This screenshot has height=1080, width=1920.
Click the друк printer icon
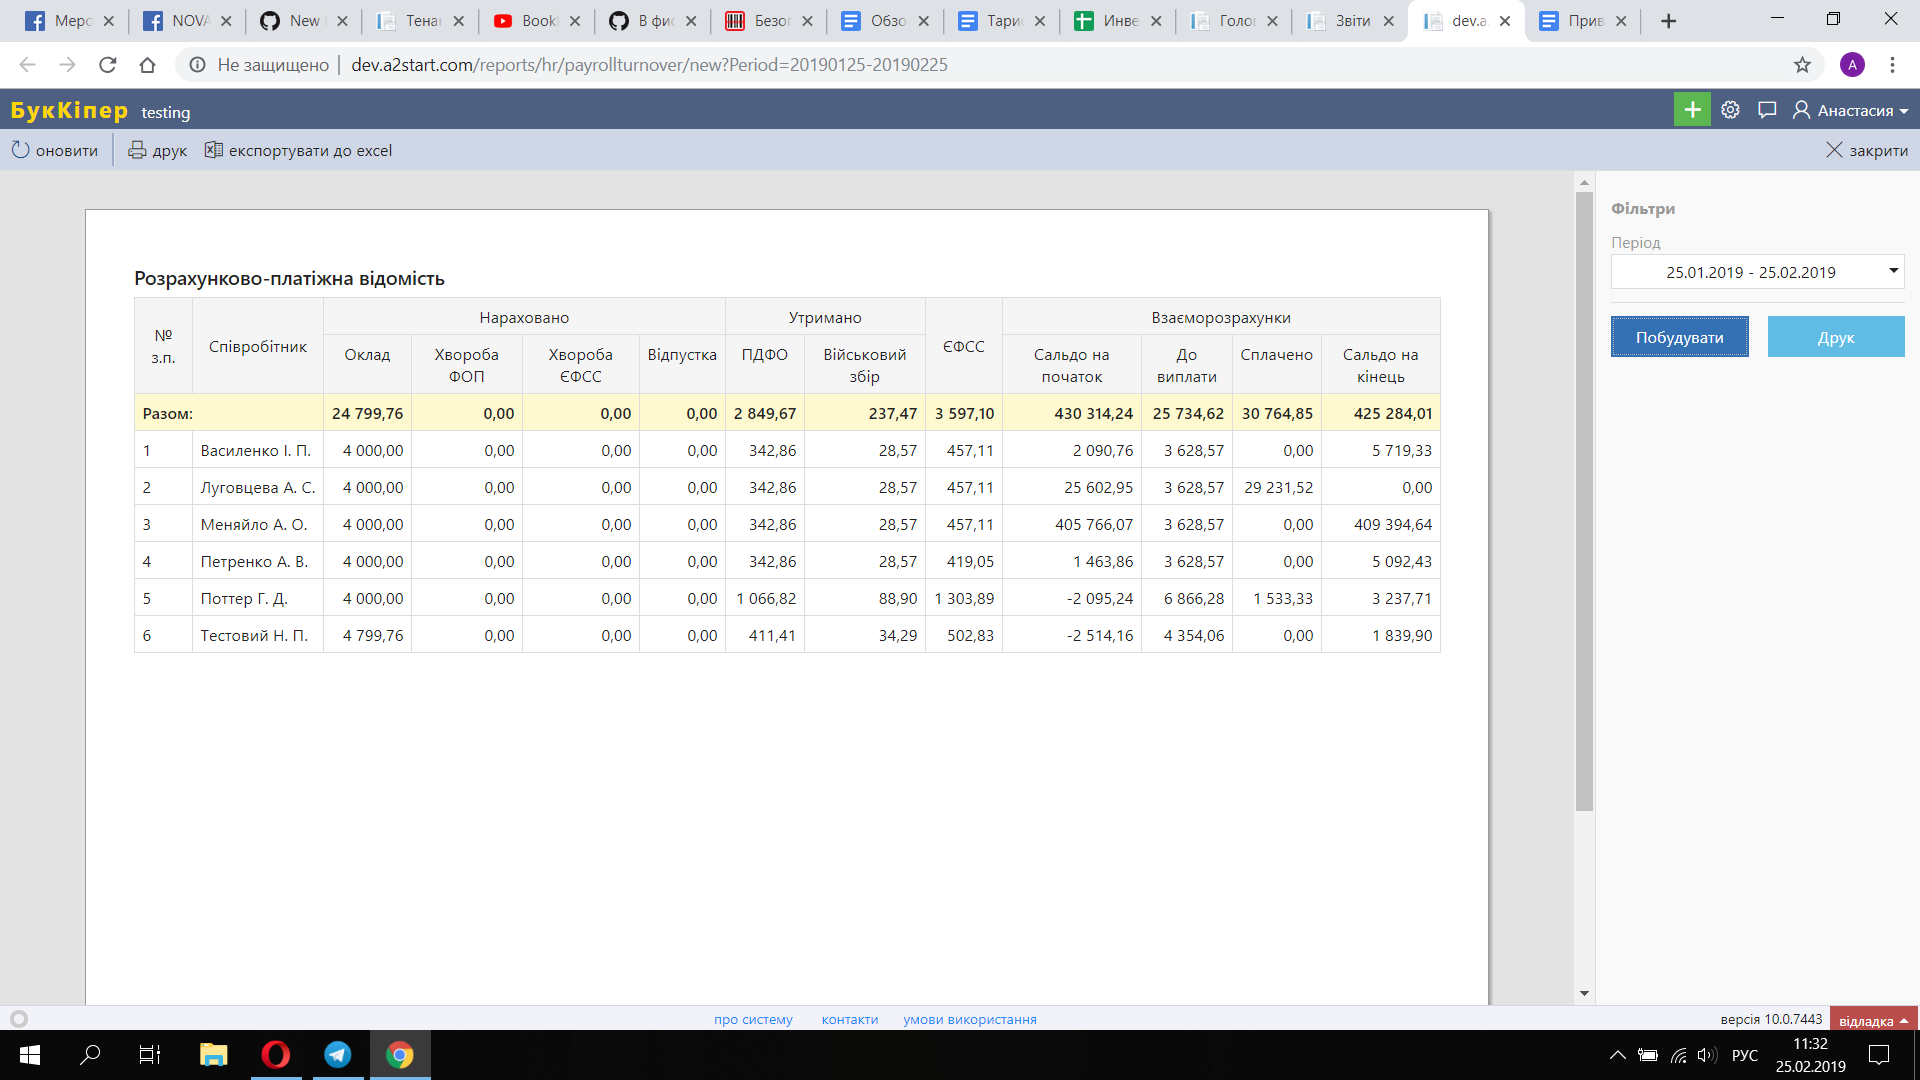(x=138, y=150)
